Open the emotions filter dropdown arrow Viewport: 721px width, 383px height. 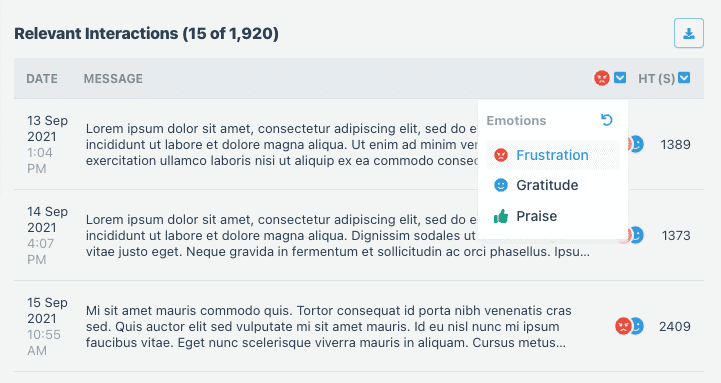click(x=620, y=78)
